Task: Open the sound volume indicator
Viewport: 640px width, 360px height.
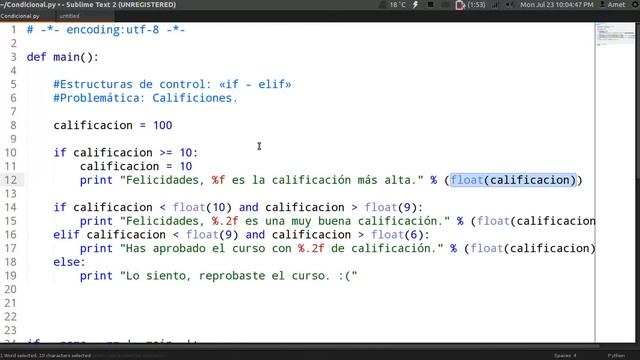Action: tap(509, 5)
